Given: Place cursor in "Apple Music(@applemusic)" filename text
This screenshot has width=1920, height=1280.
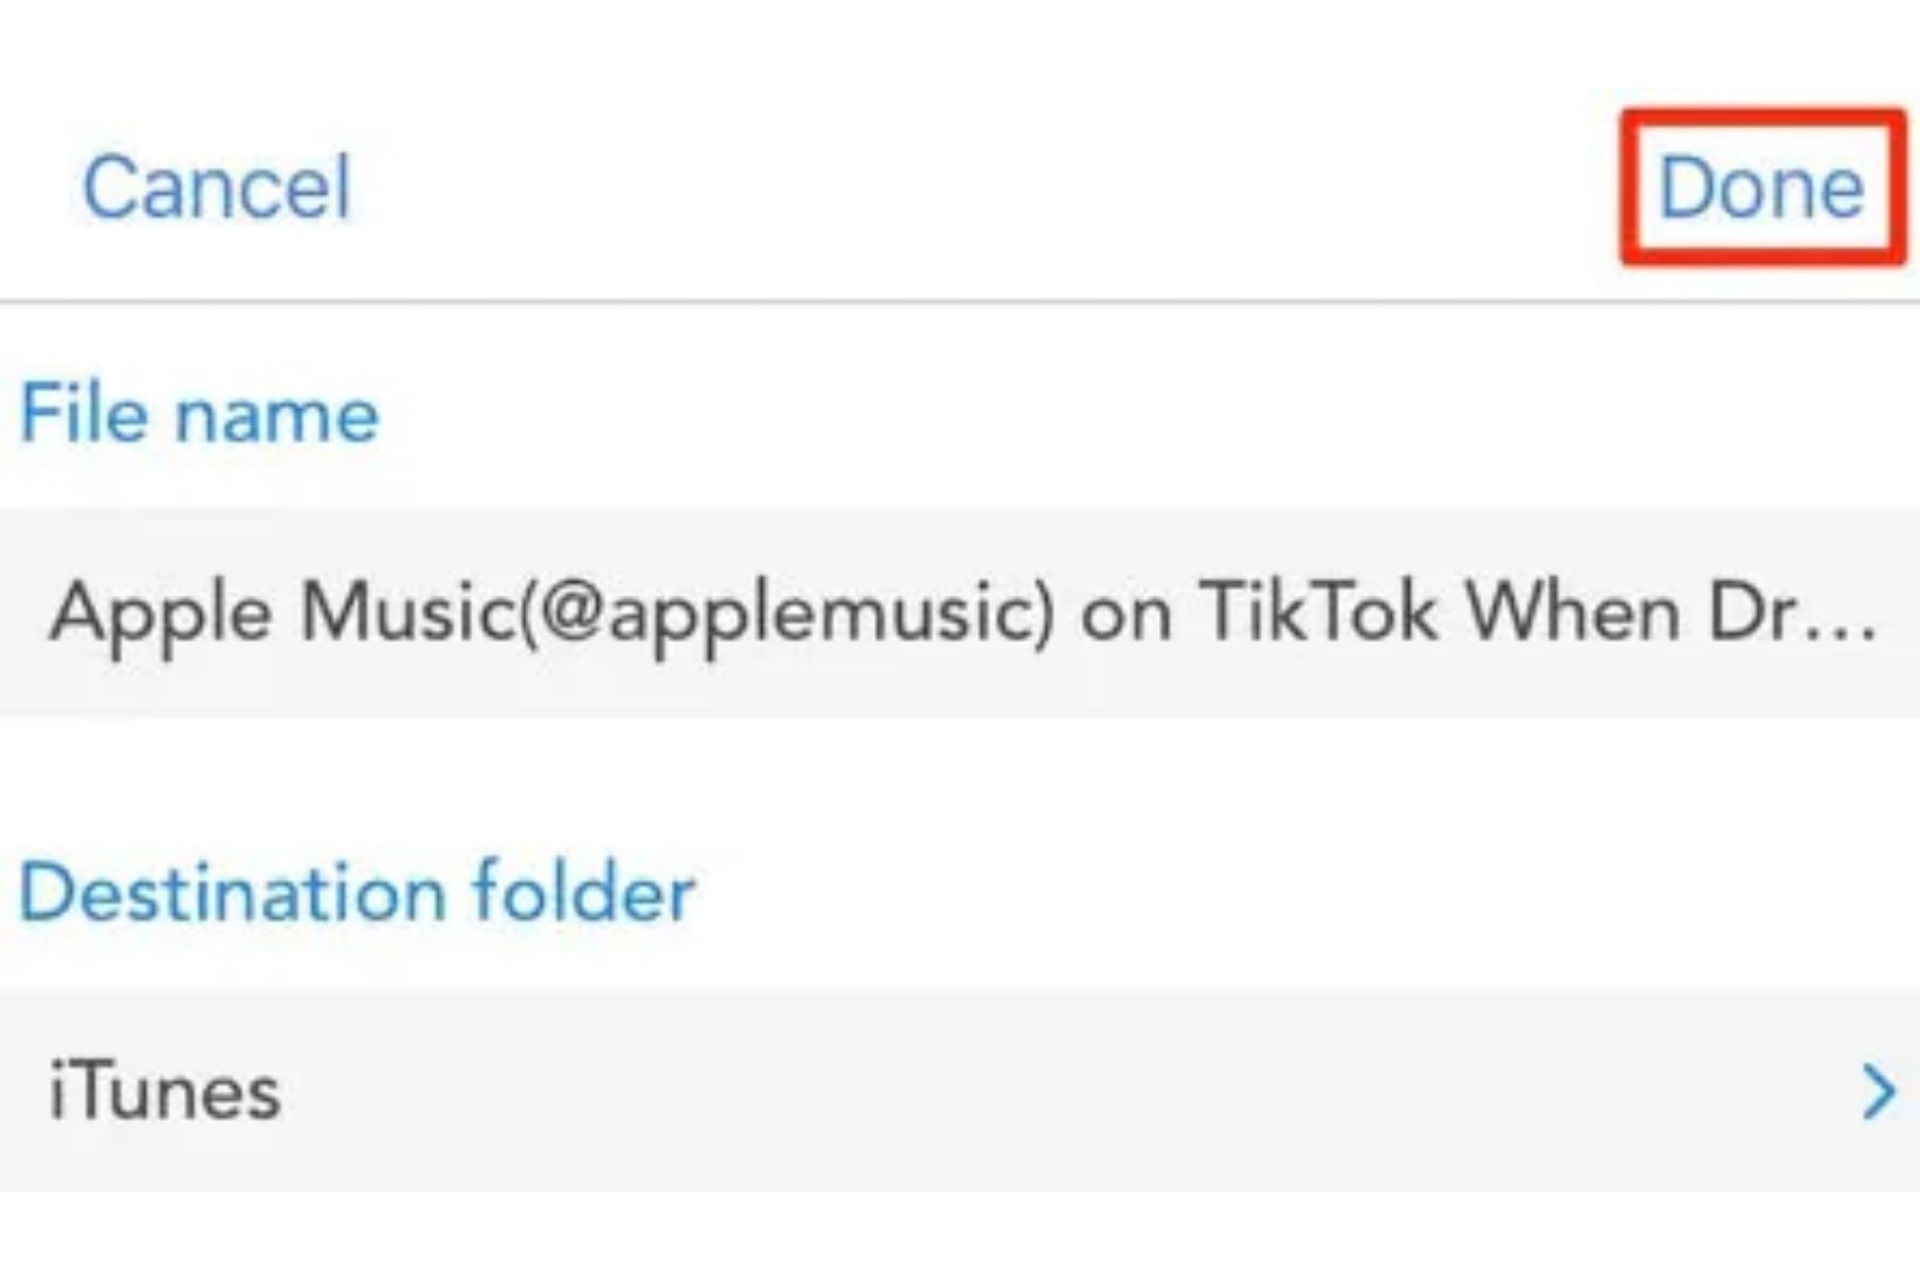Looking at the screenshot, I should point(550,612).
